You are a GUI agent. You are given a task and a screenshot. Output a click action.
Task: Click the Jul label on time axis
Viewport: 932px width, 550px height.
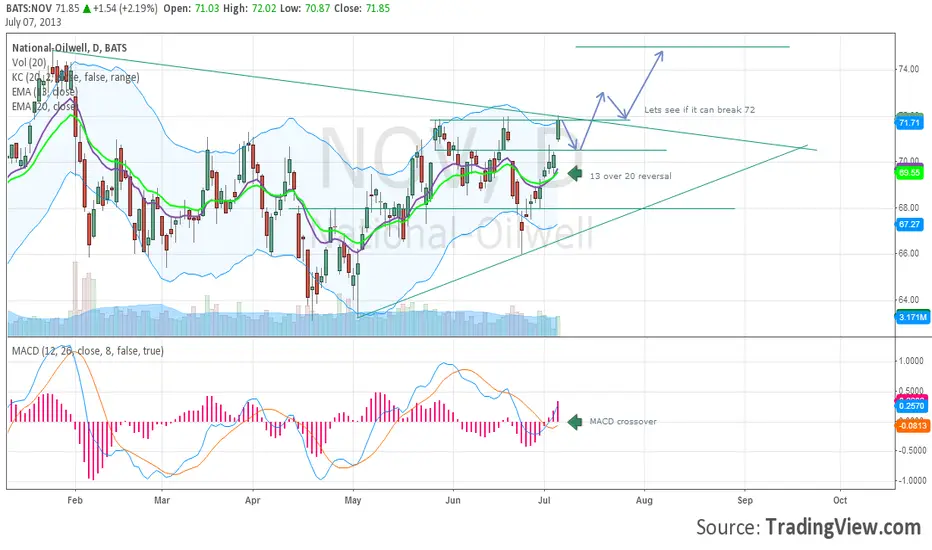pyautogui.click(x=543, y=500)
